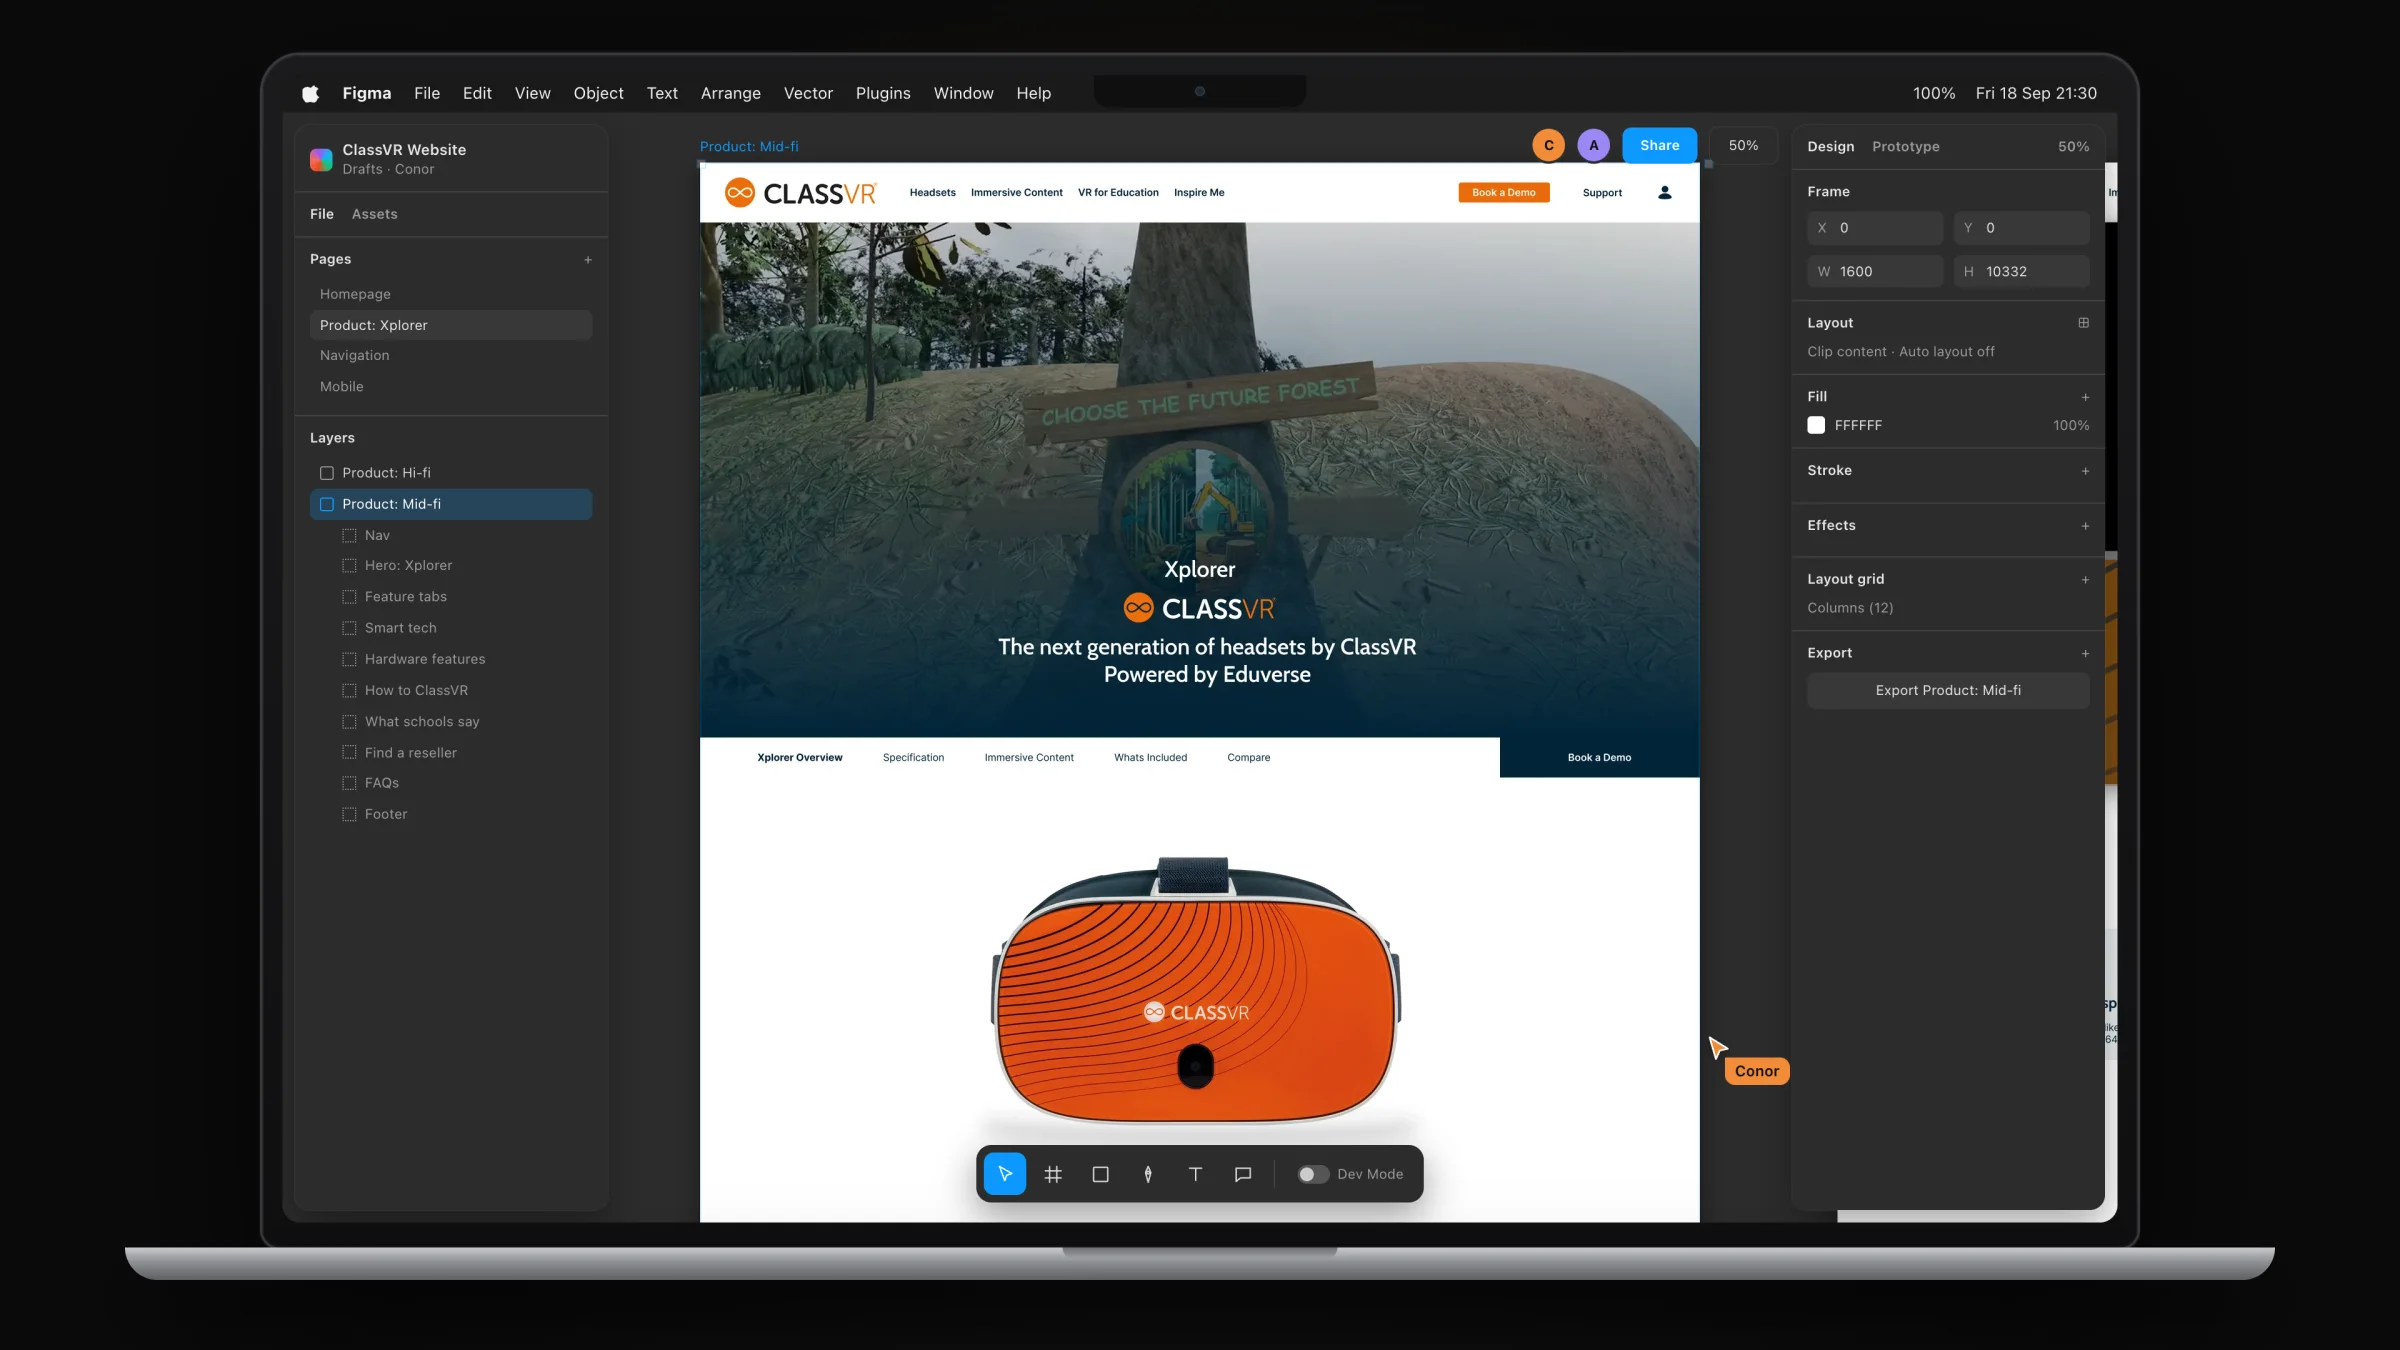Image resolution: width=2400 pixels, height=1350 pixels.
Task: Click the orange C collaborator avatar
Action: click(1548, 145)
